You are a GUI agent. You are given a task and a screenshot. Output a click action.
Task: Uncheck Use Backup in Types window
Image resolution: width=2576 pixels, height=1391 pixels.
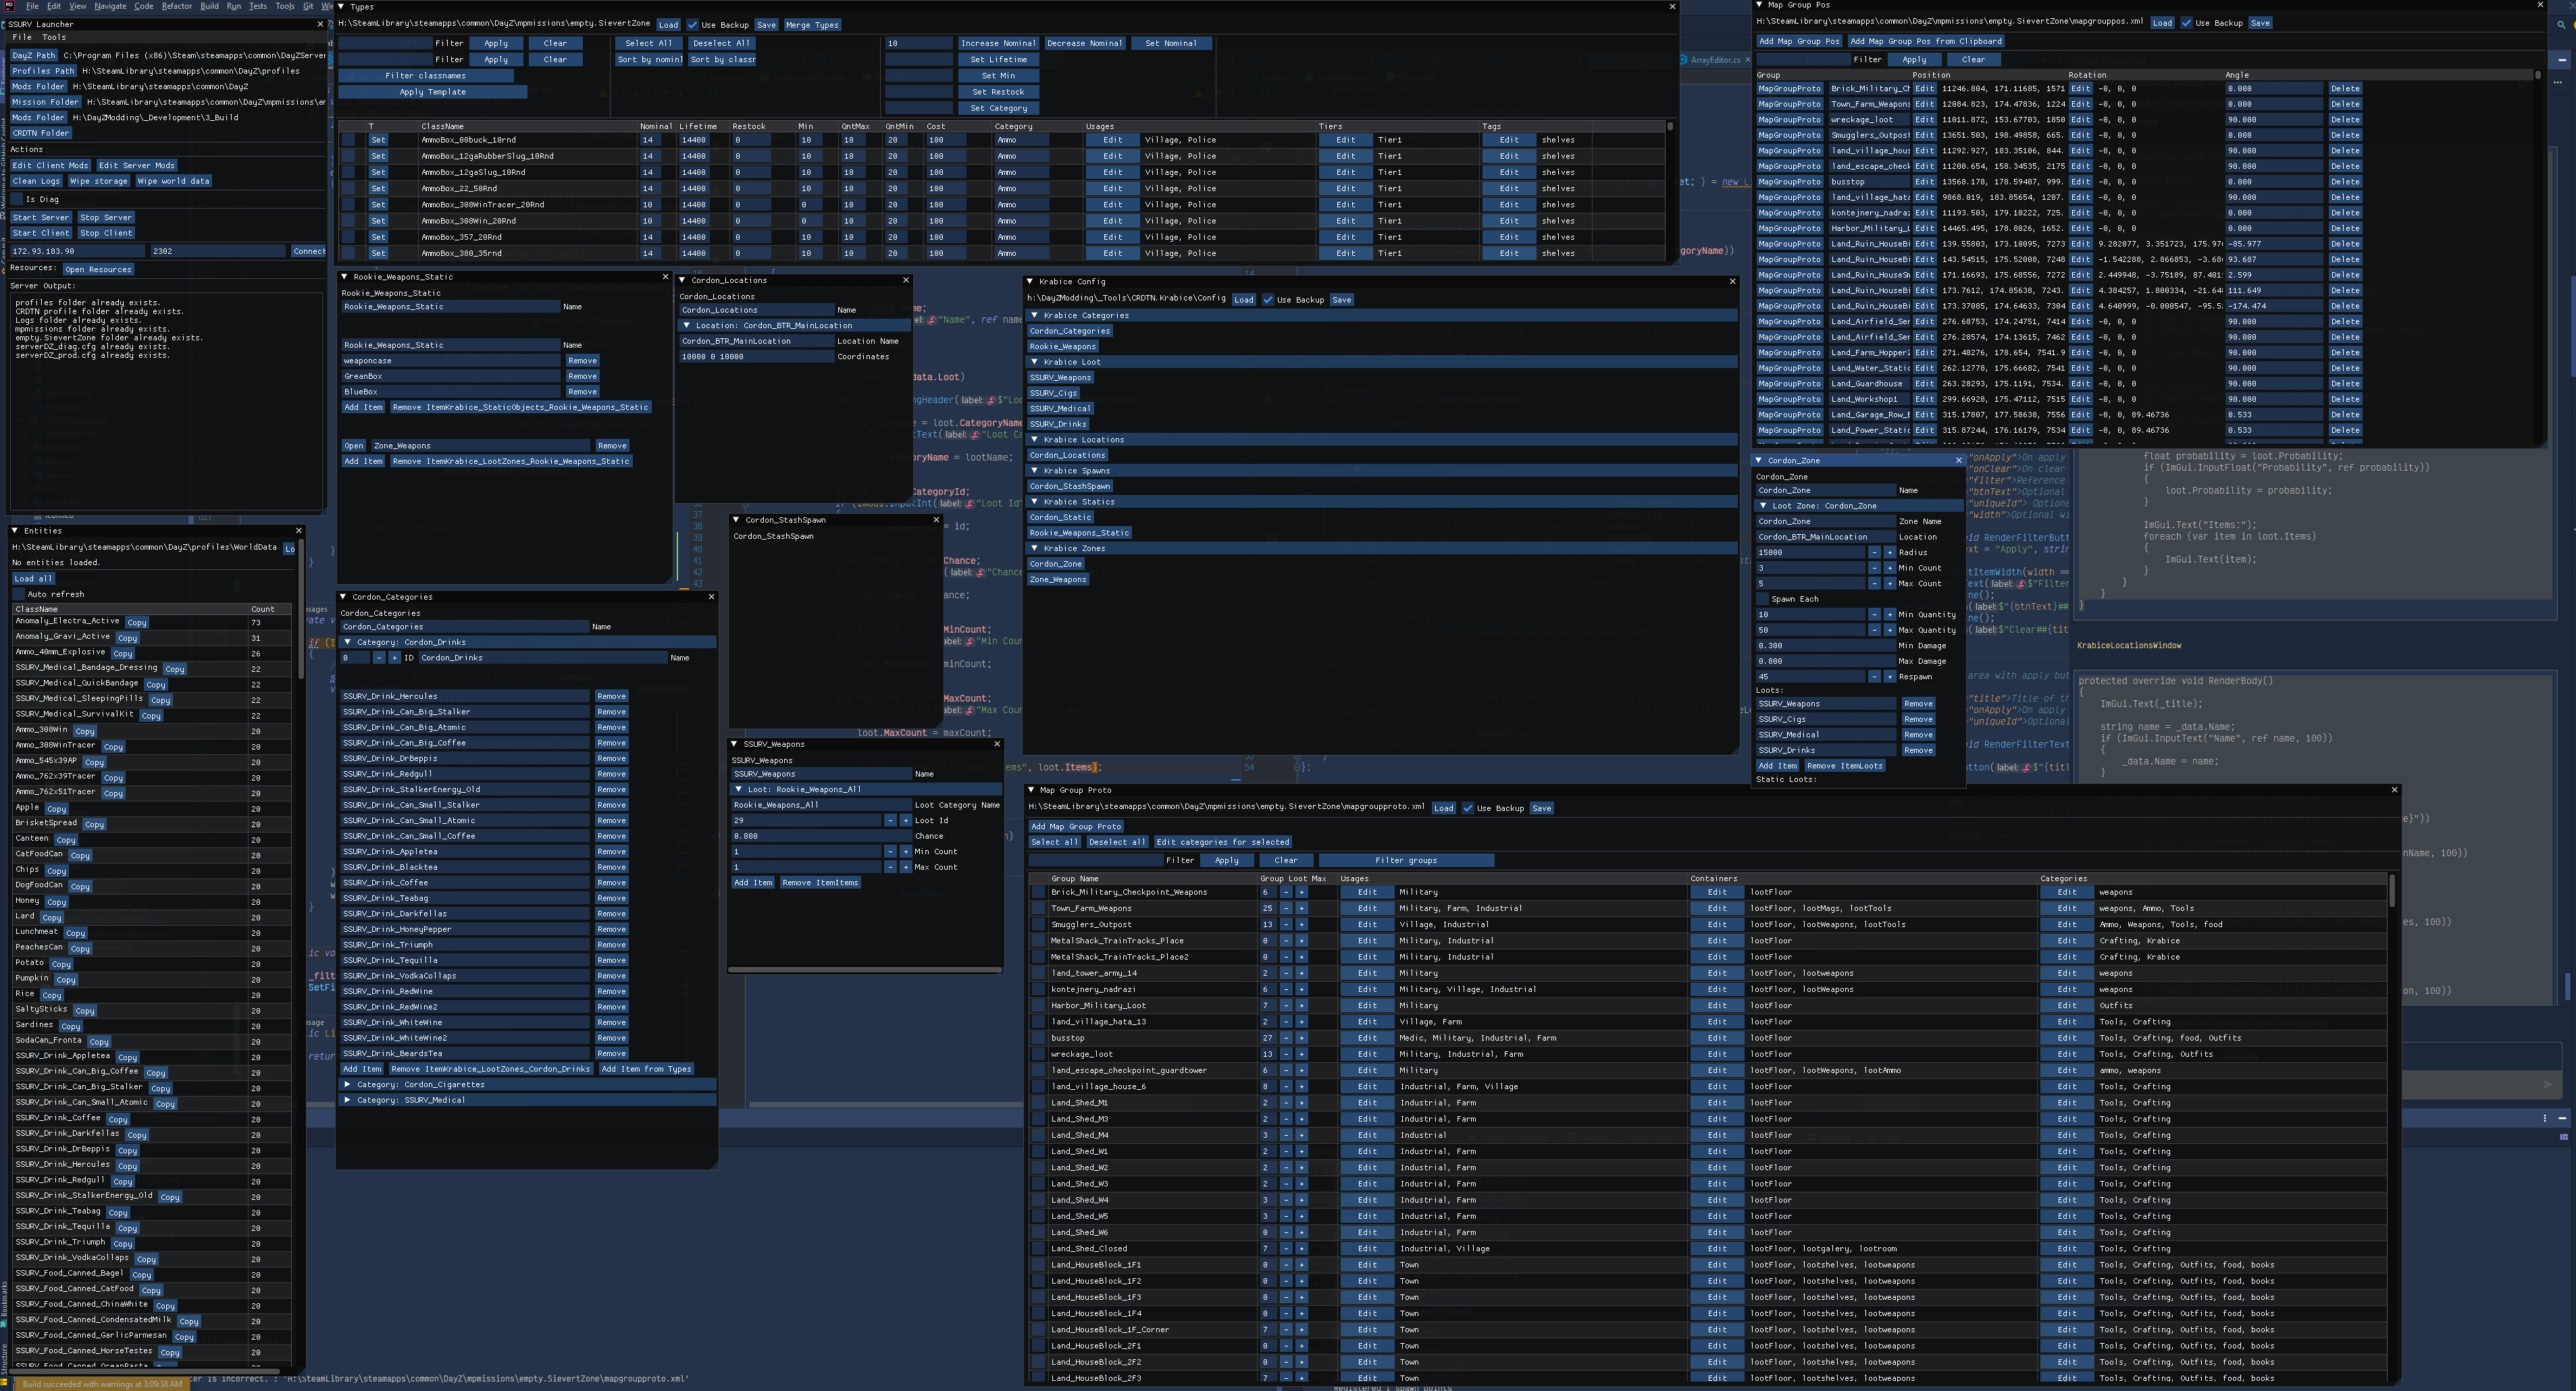[692, 25]
